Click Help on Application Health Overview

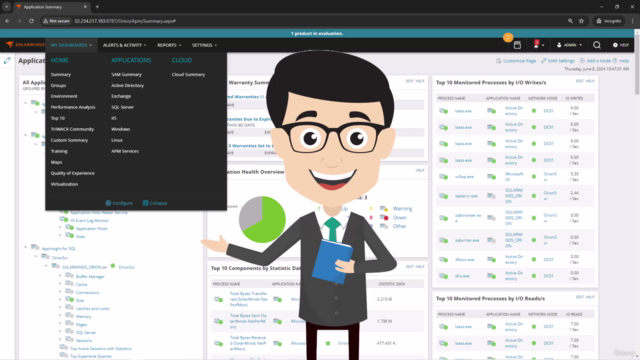click(x=420, y=171)
